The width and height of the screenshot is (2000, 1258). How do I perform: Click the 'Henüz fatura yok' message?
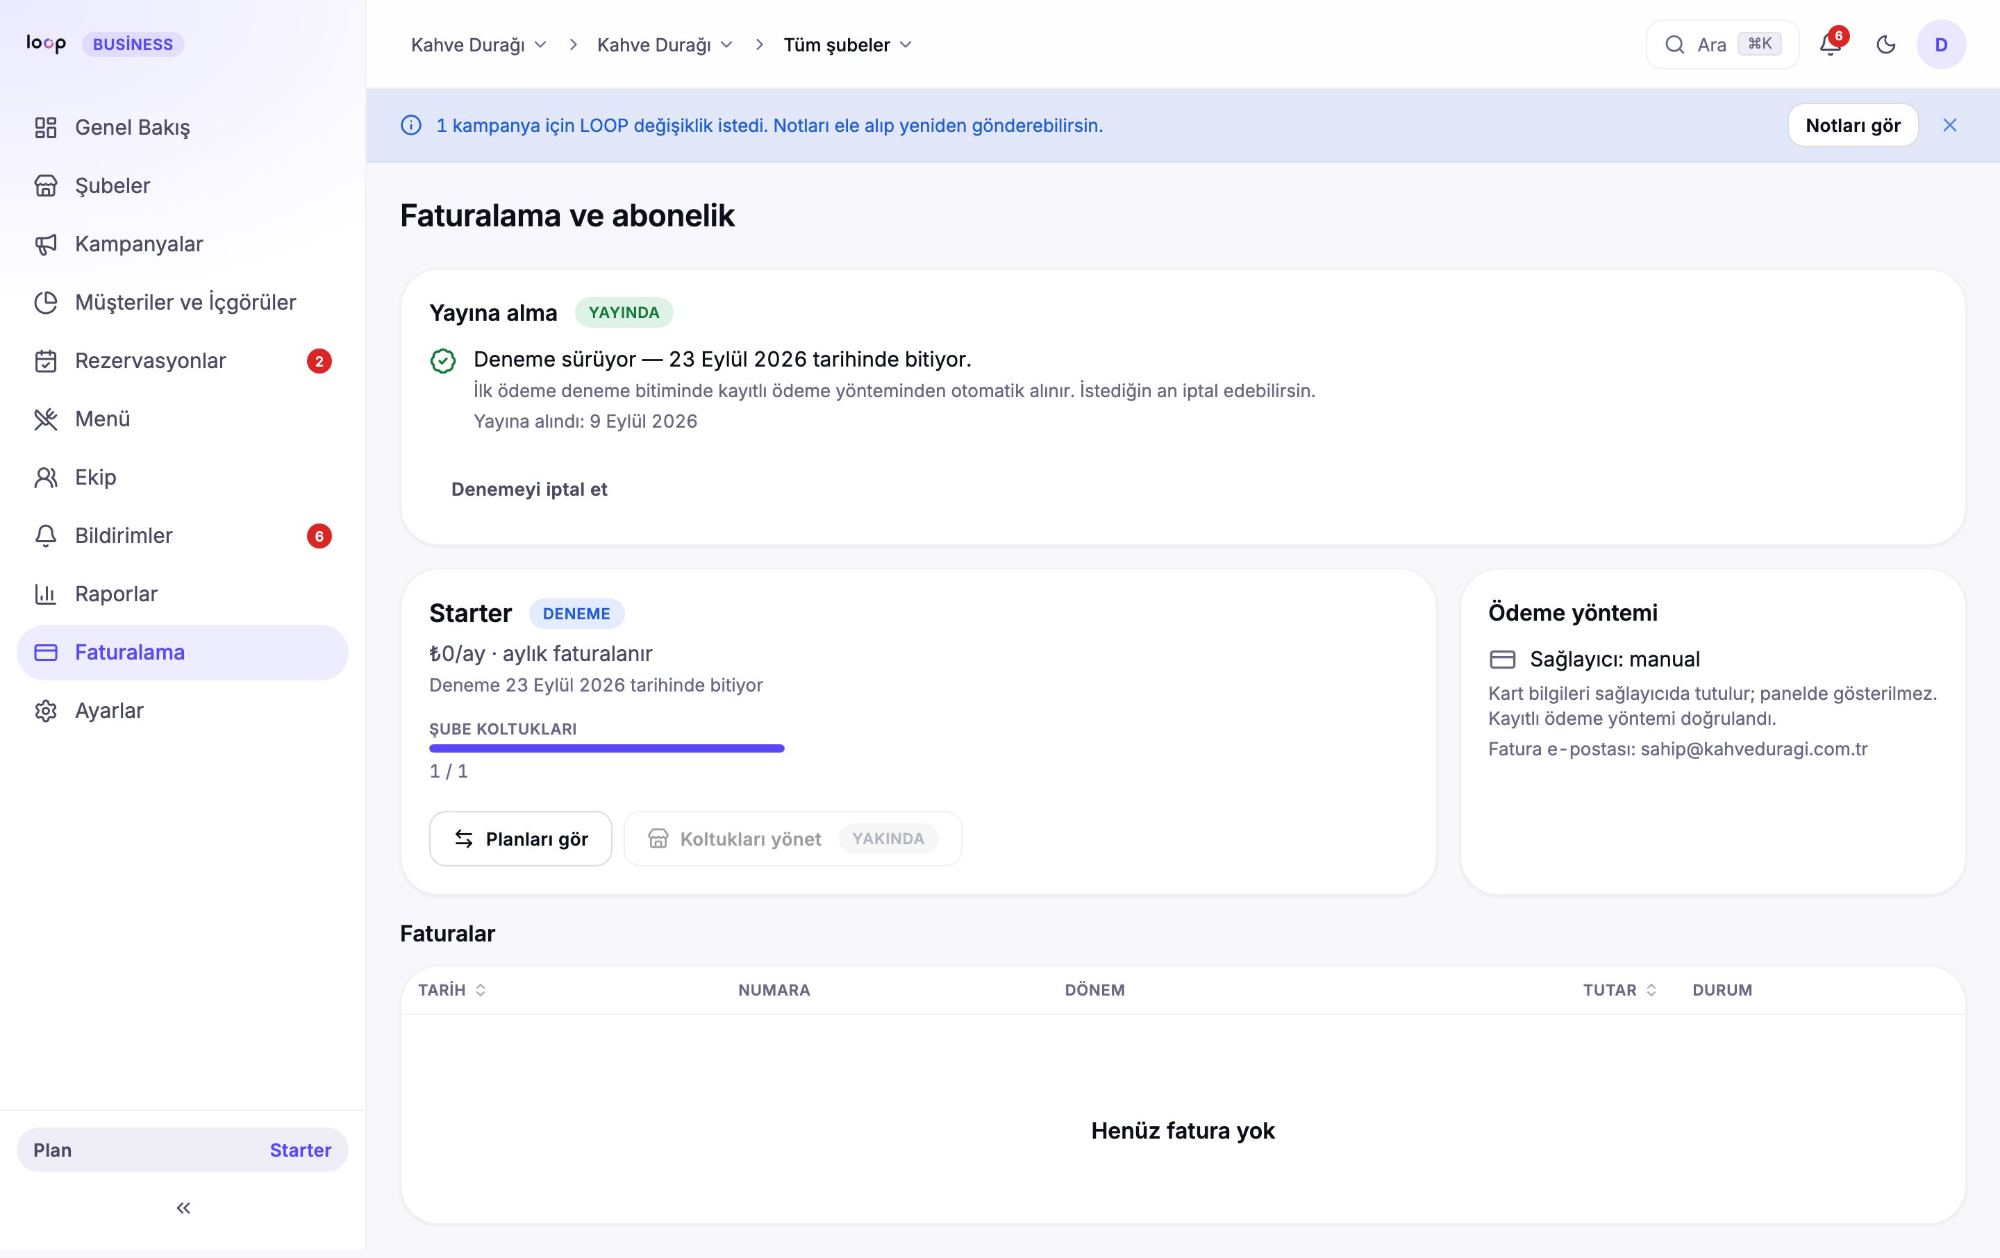[1183, 1131]
